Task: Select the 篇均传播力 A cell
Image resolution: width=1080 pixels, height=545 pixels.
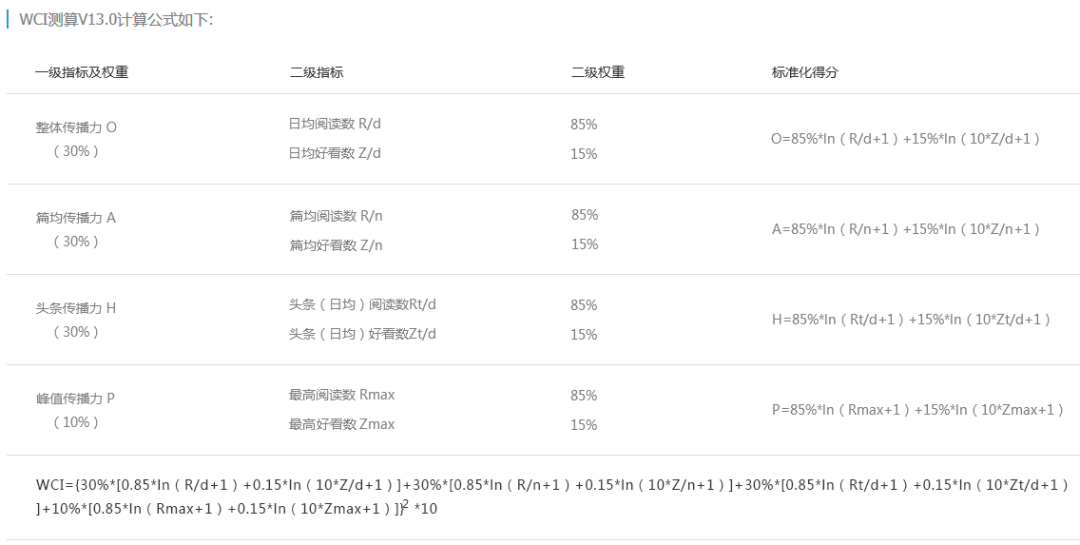Action: (76, 217)
